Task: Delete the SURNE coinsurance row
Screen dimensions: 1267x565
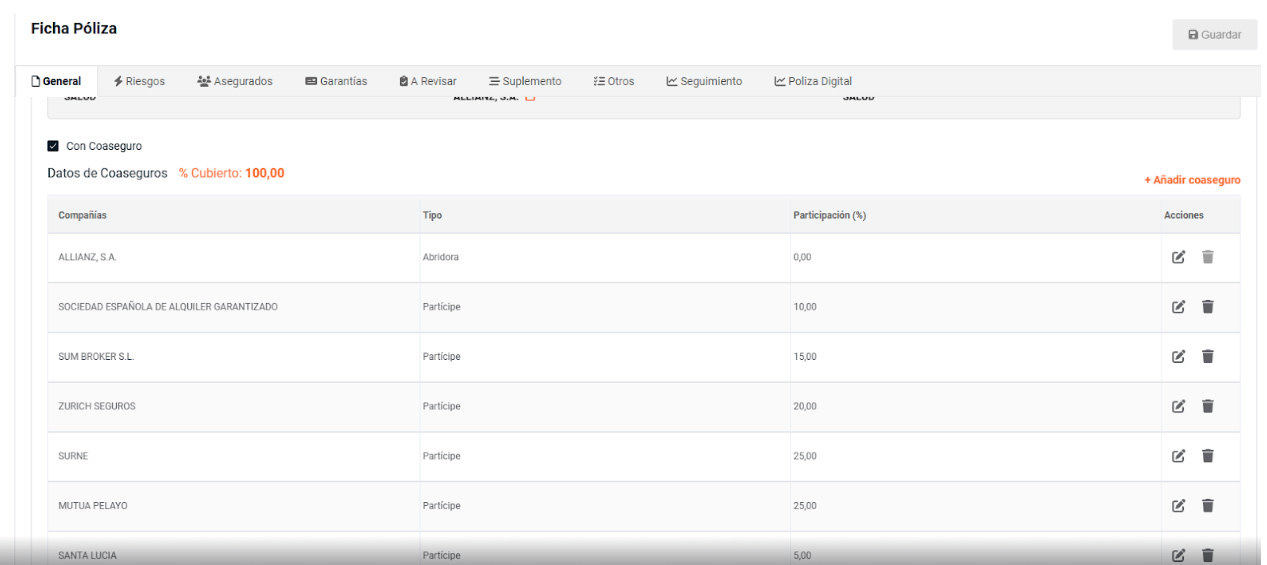Action: (x=1207, y=456)
